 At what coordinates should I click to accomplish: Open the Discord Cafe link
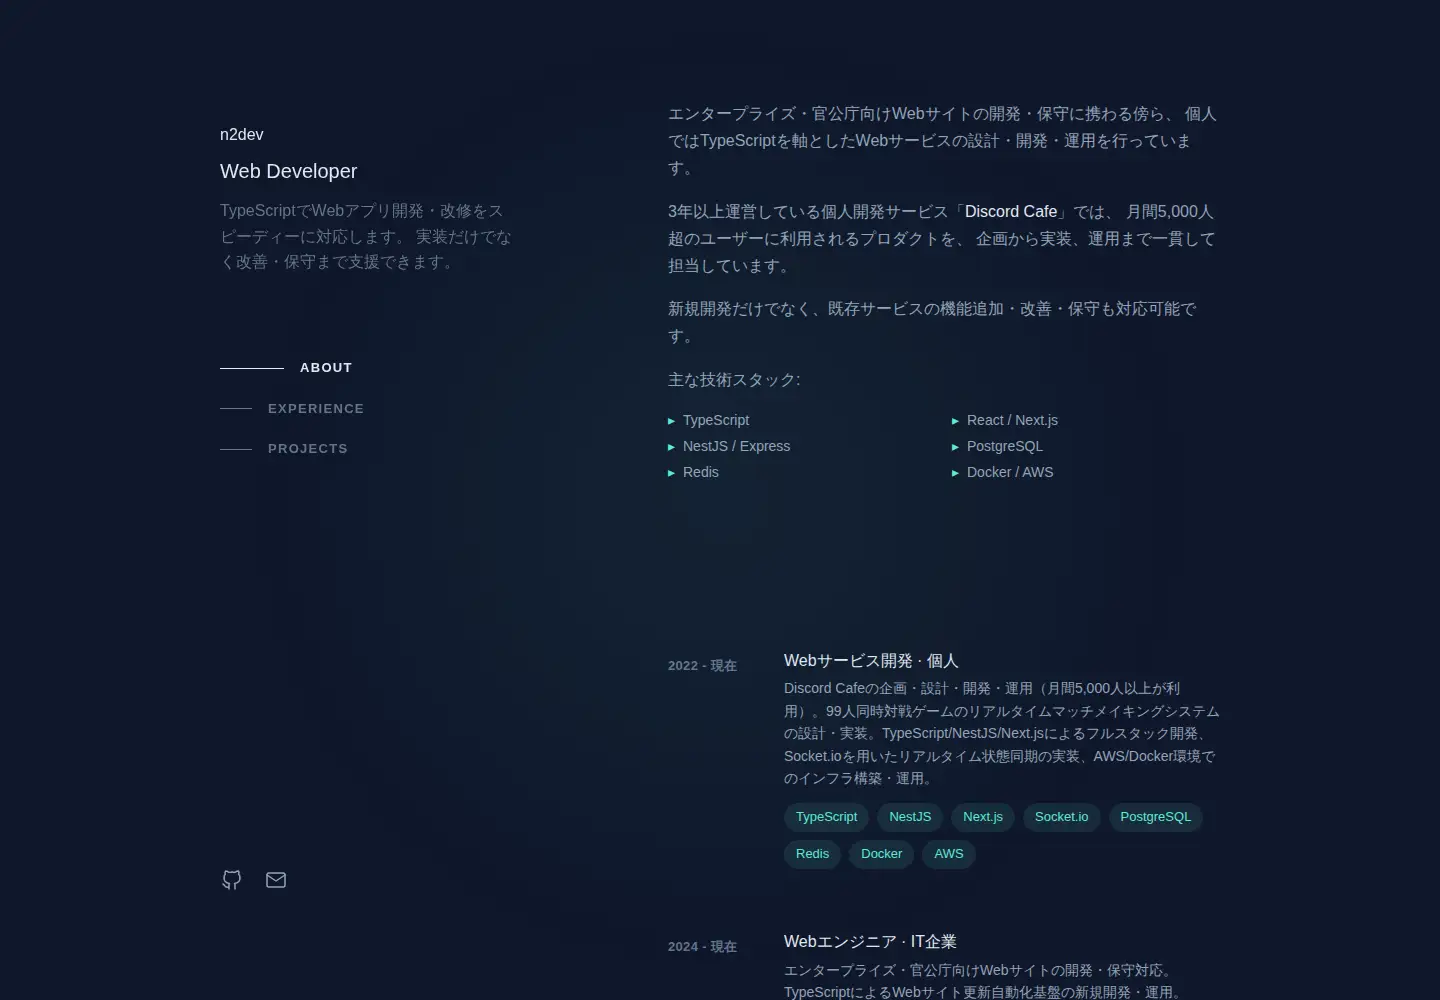(1011, 212)
